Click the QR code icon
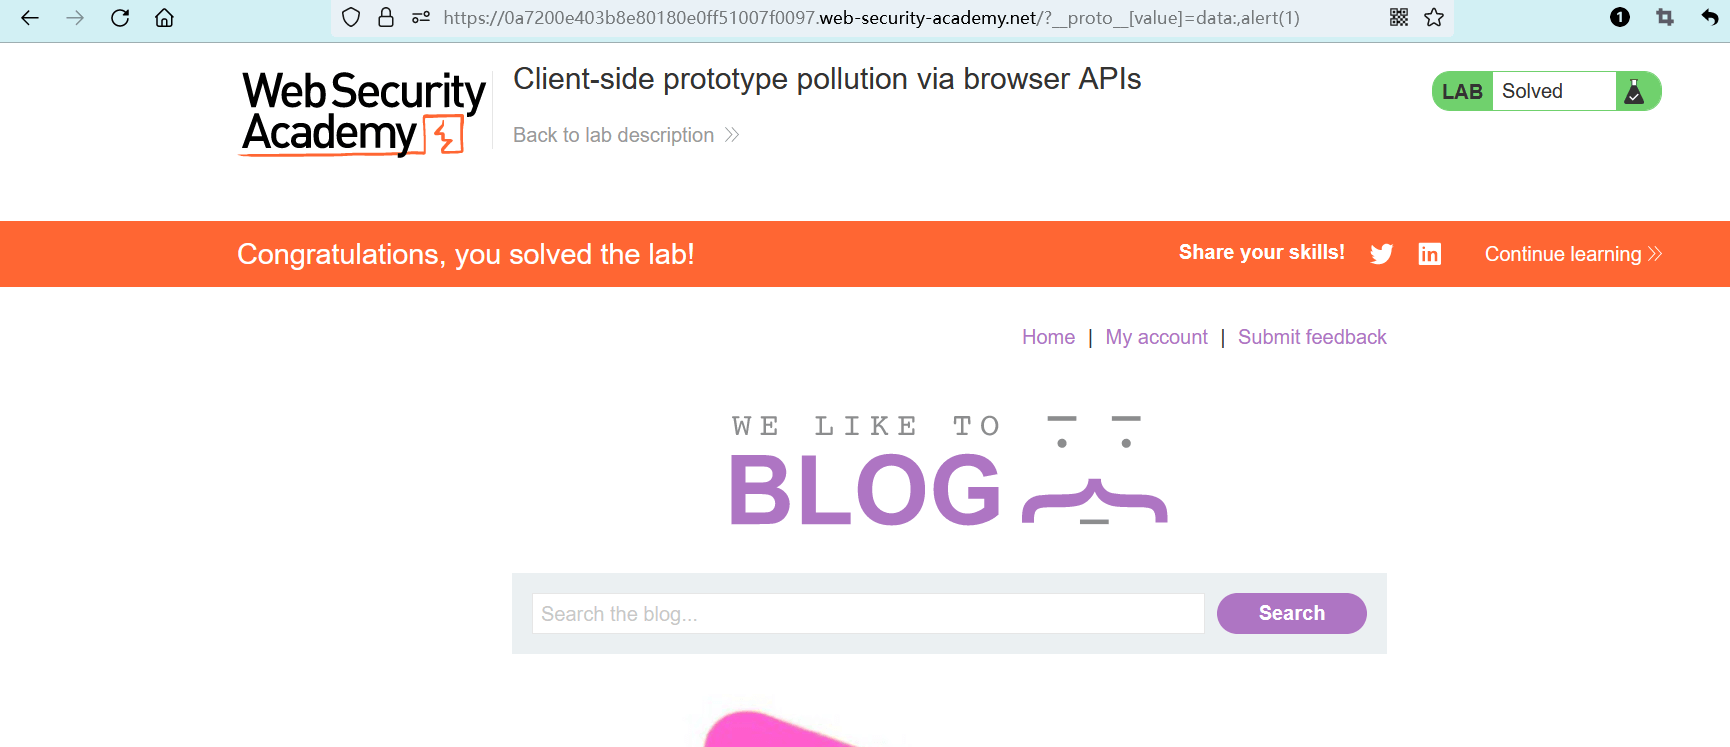1730x747 pixels. (1399, 18)
